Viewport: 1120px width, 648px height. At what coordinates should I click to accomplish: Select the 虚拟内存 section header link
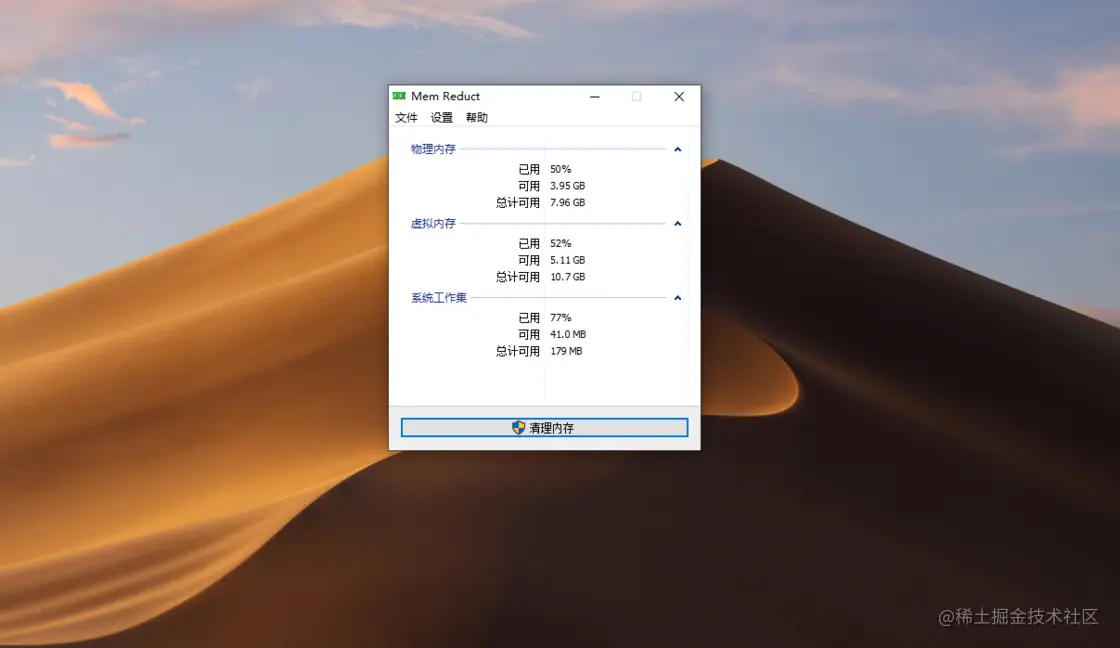pos(432,222)
